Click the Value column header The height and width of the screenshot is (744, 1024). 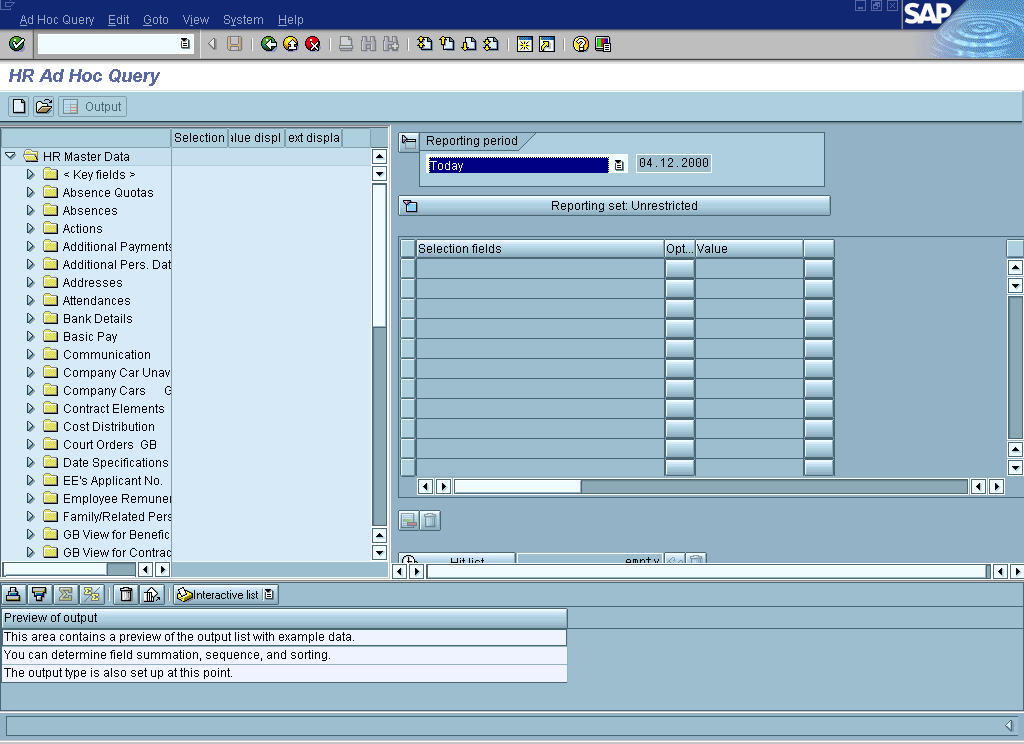749,249
